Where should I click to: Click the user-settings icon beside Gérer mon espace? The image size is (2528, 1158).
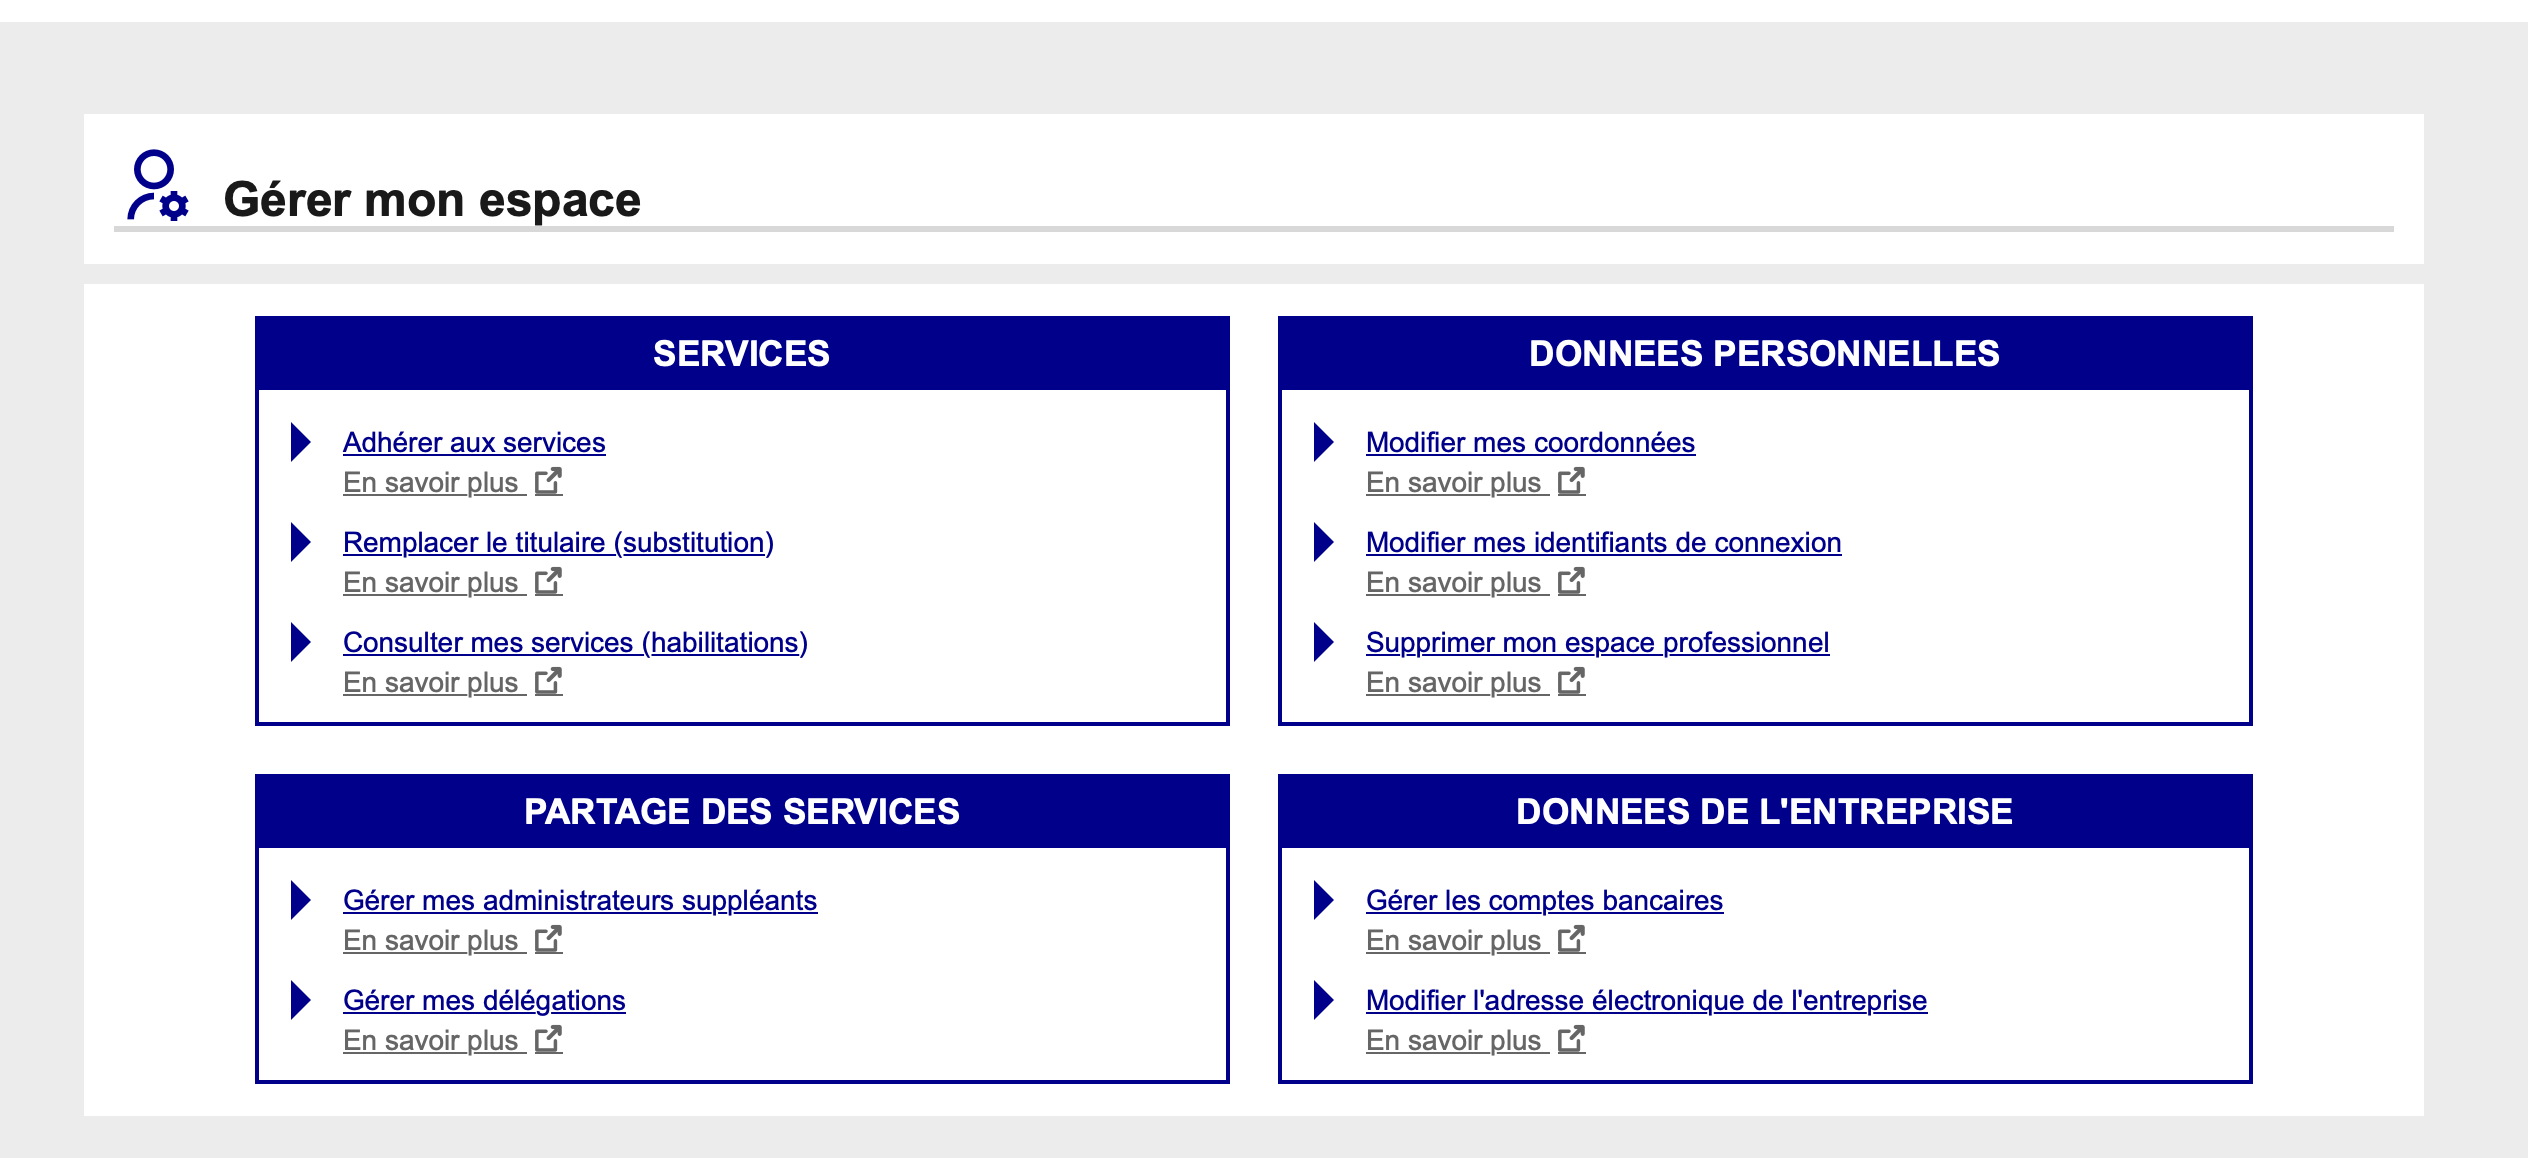click(158, 186)
